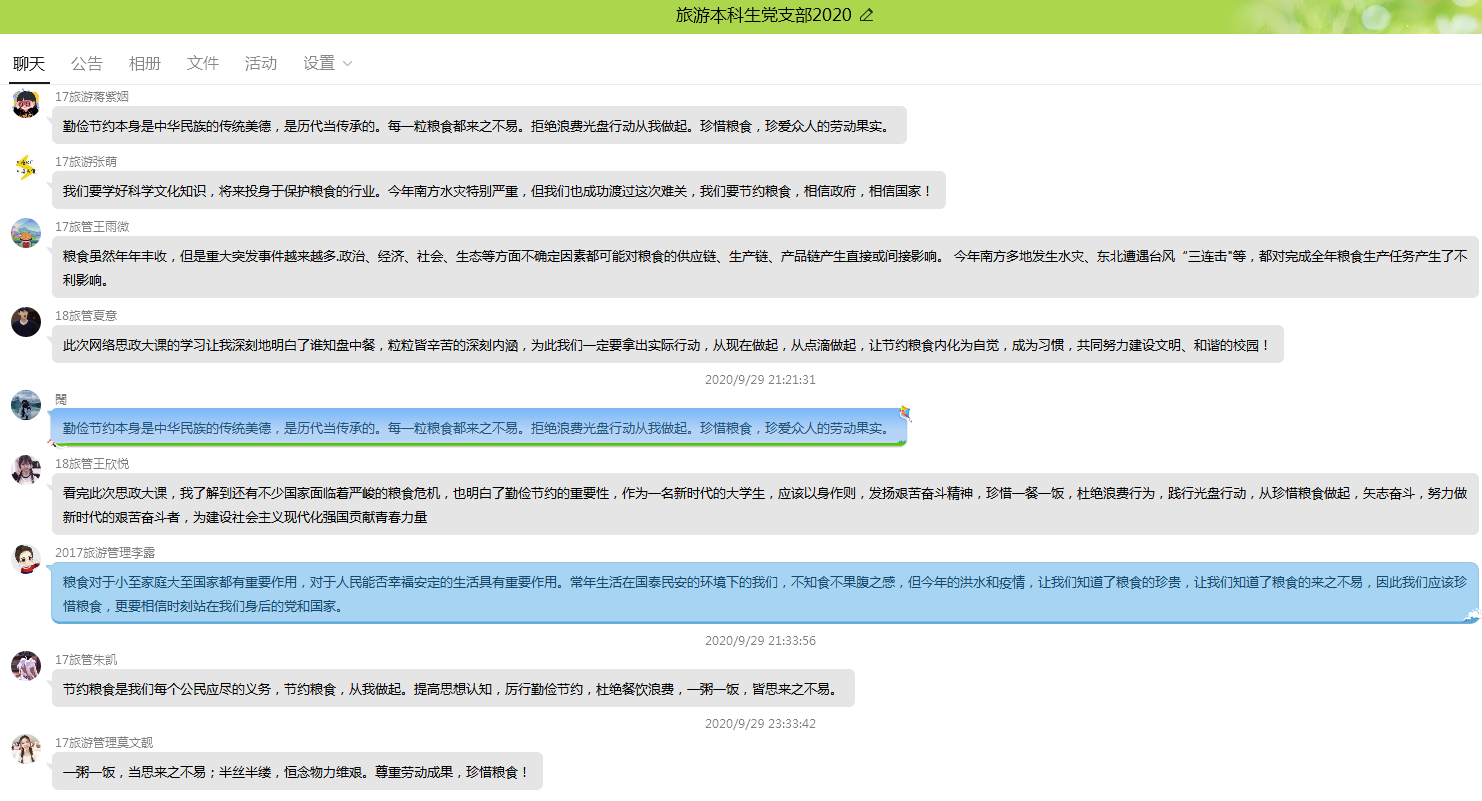Expand the 设置 dropdown menu
1482x801 pixels.
tap(328, 63)
